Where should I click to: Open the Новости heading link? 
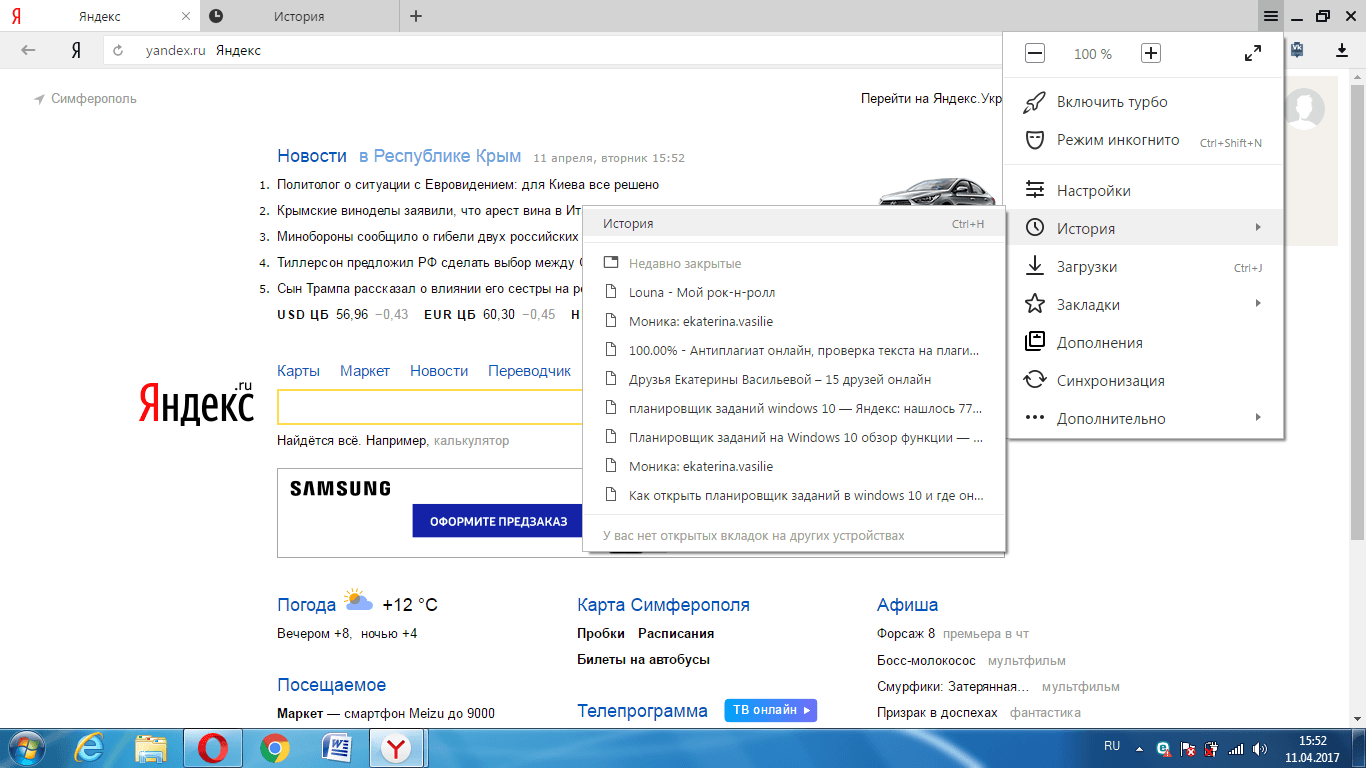[312, 156]
